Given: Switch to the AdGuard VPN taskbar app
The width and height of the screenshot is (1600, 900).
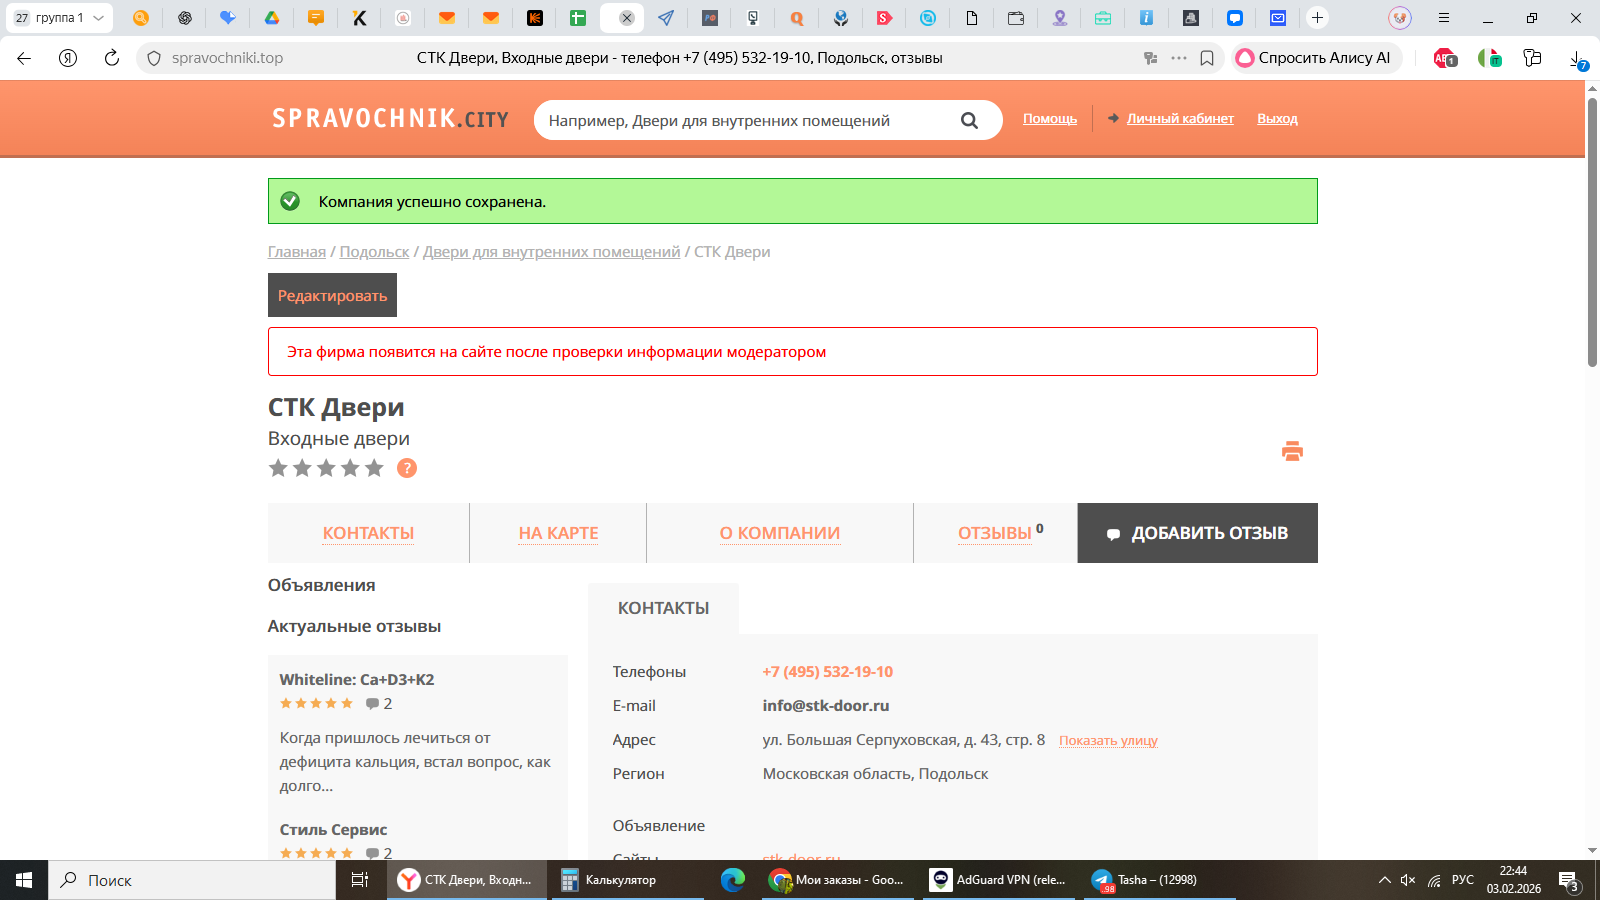Looking at the screenshot, I should (999, 880).
